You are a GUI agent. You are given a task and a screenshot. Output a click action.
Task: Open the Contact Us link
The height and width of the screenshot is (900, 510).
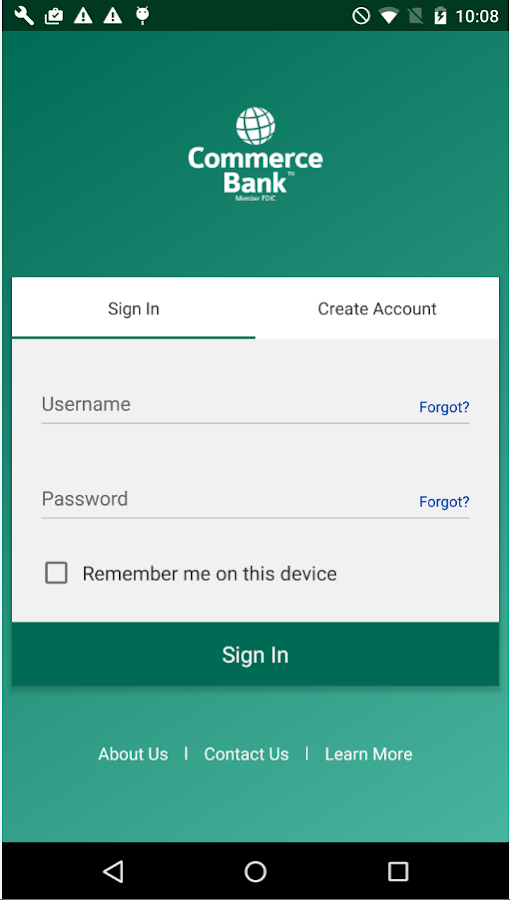pos(246,754)
